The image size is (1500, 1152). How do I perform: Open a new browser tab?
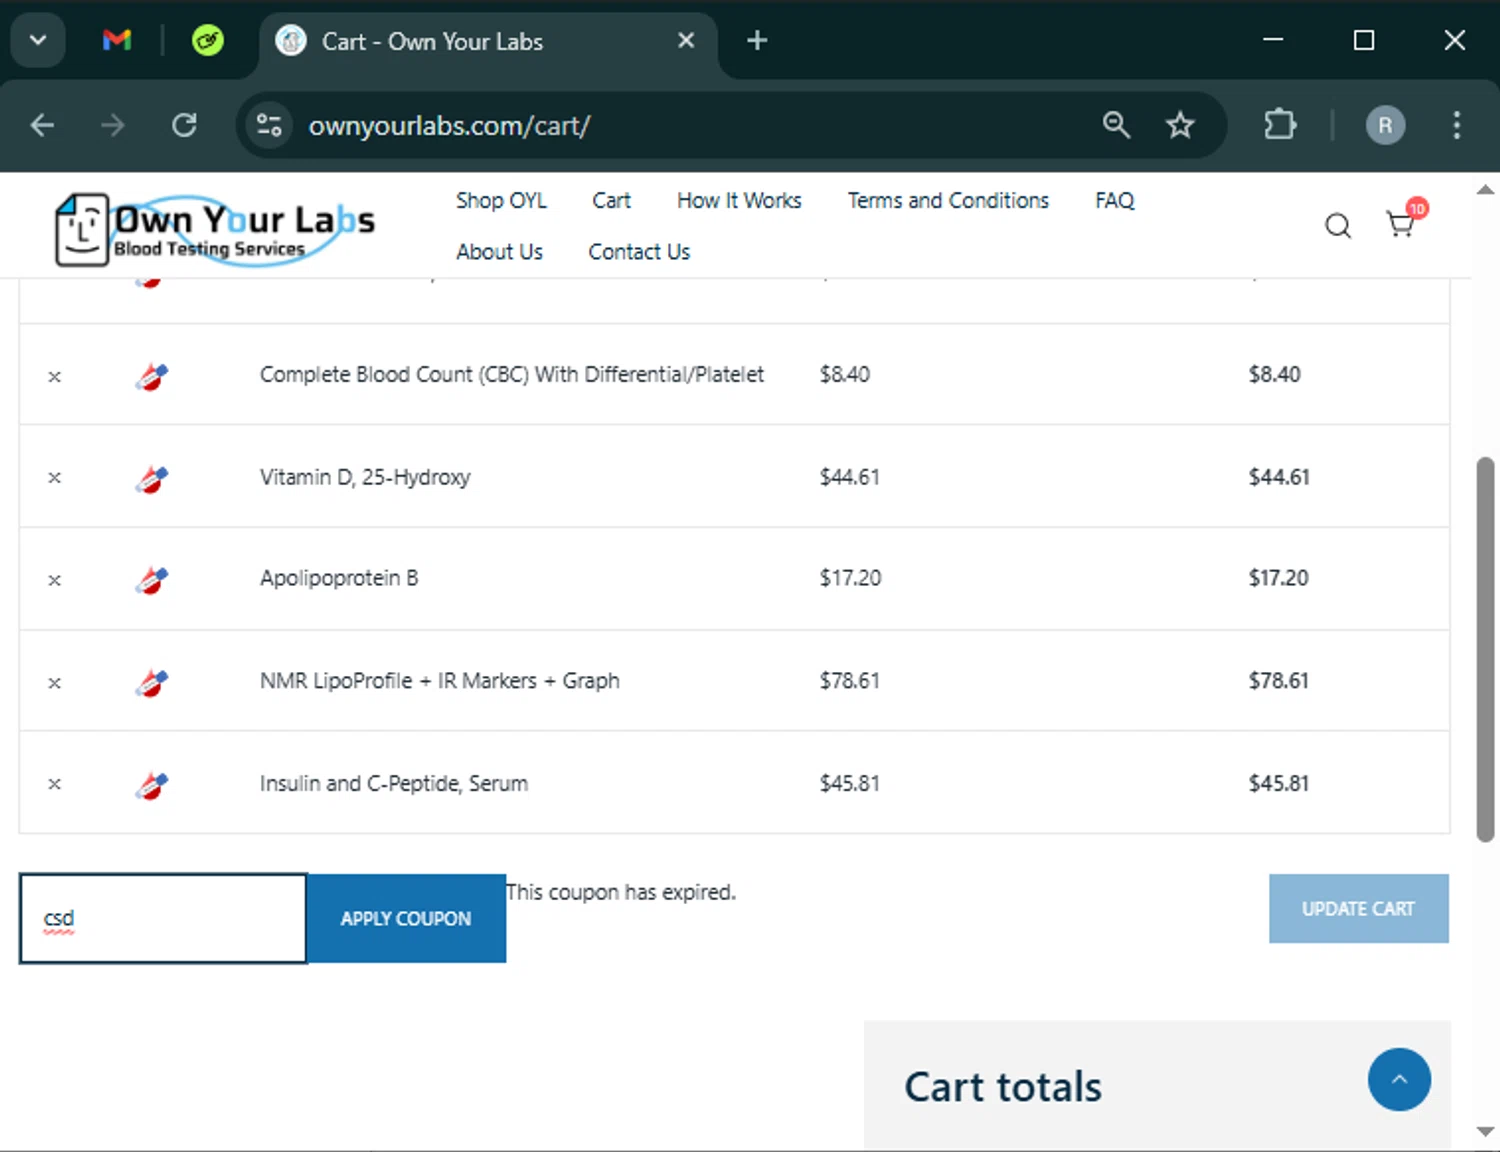click(x=757, y=41)
